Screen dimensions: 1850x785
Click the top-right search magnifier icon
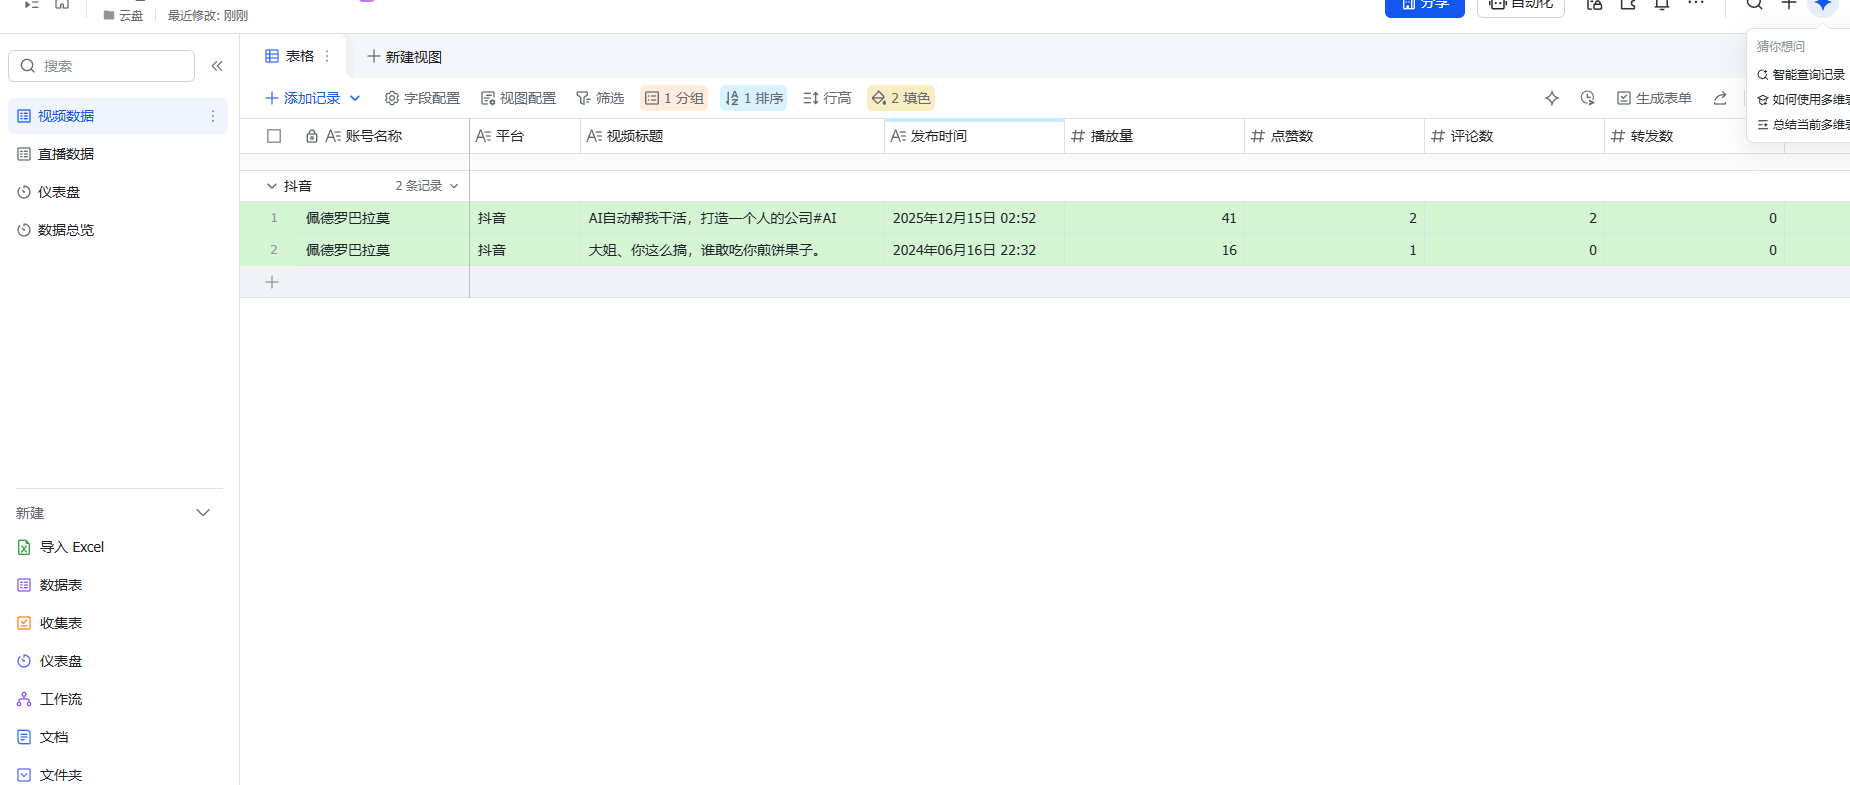pos(1755,5)
